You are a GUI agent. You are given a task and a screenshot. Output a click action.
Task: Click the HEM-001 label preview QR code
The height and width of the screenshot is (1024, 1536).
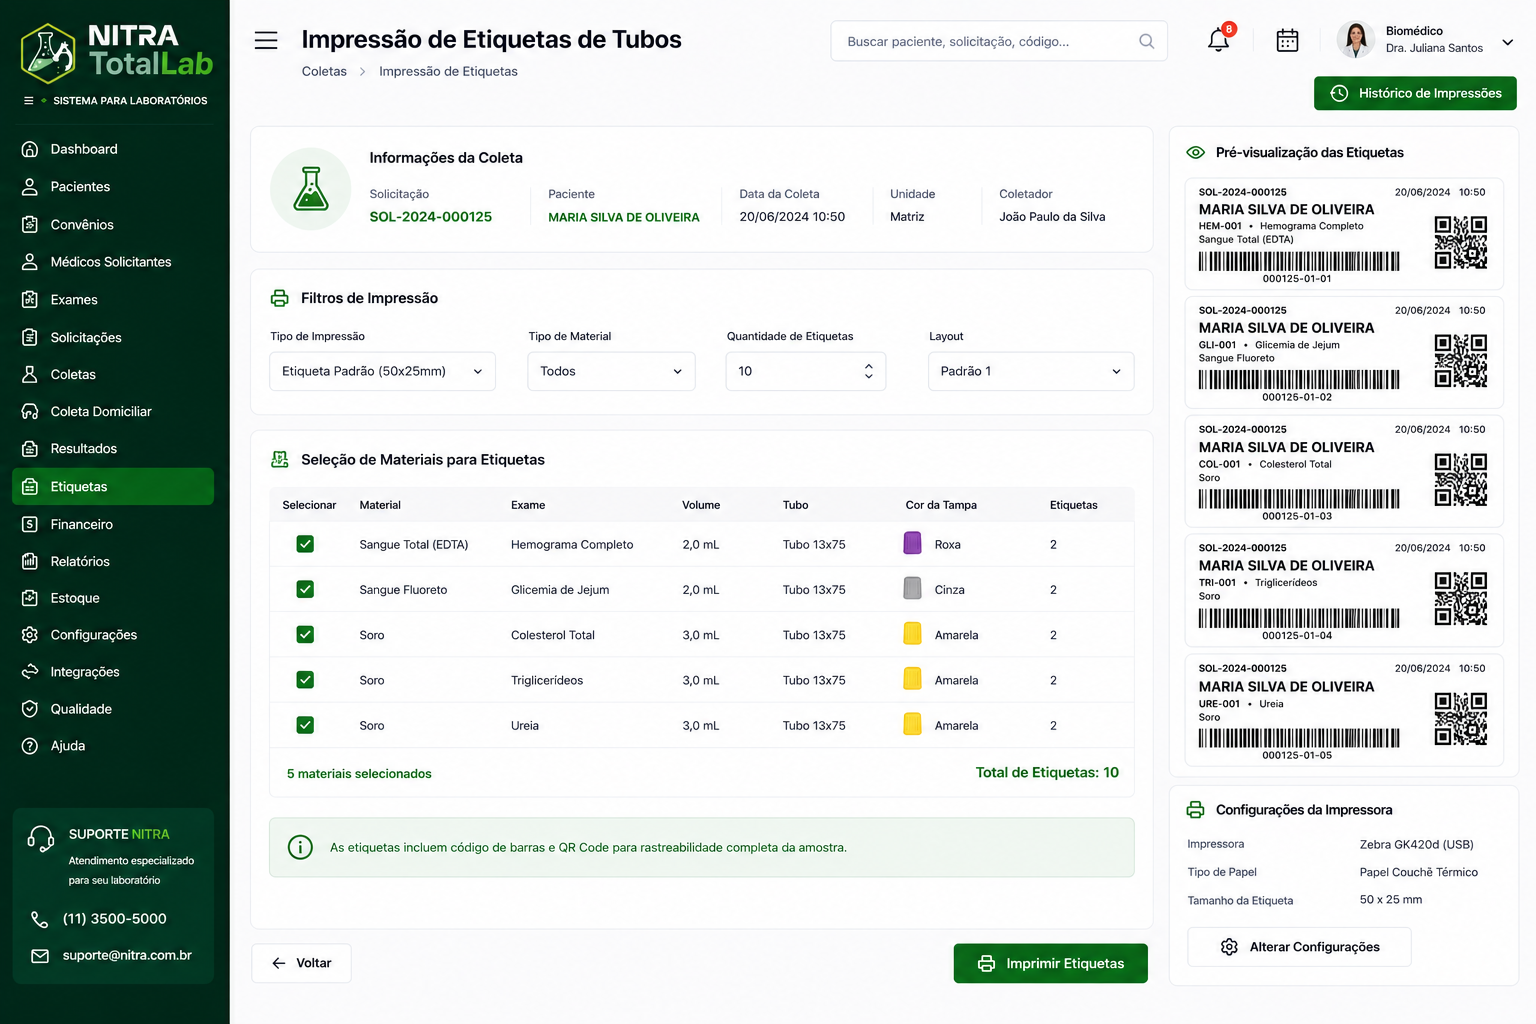pyautogui.click(x=1461, y=243)
